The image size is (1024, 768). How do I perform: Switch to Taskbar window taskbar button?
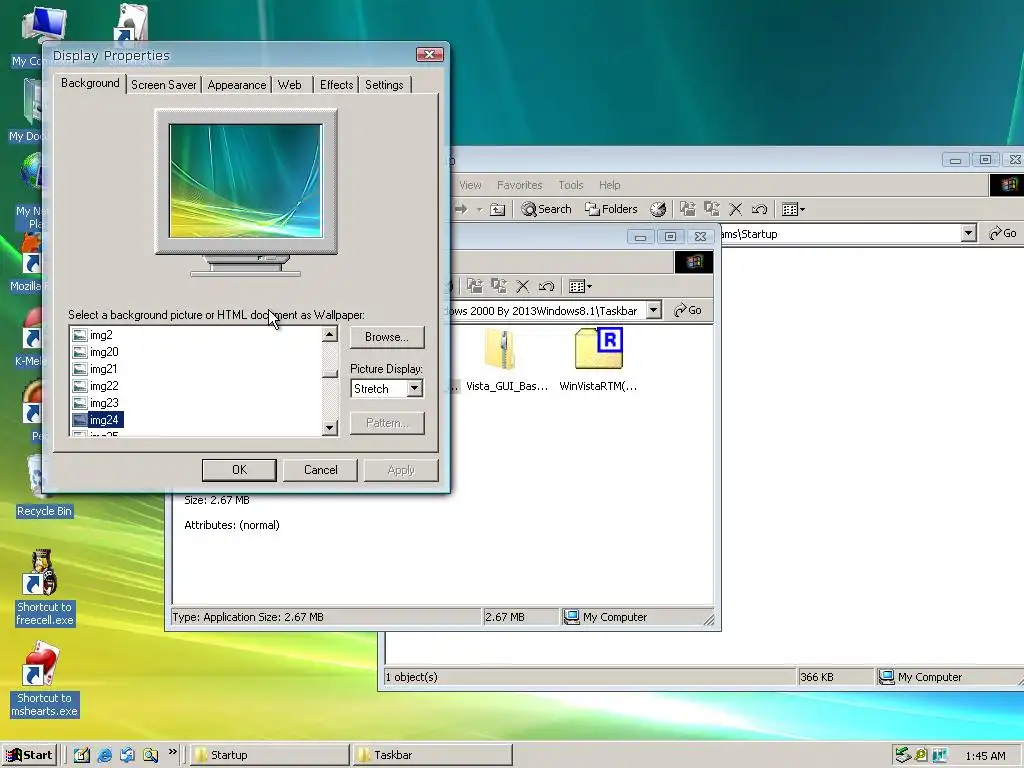[x=432, y=755]
